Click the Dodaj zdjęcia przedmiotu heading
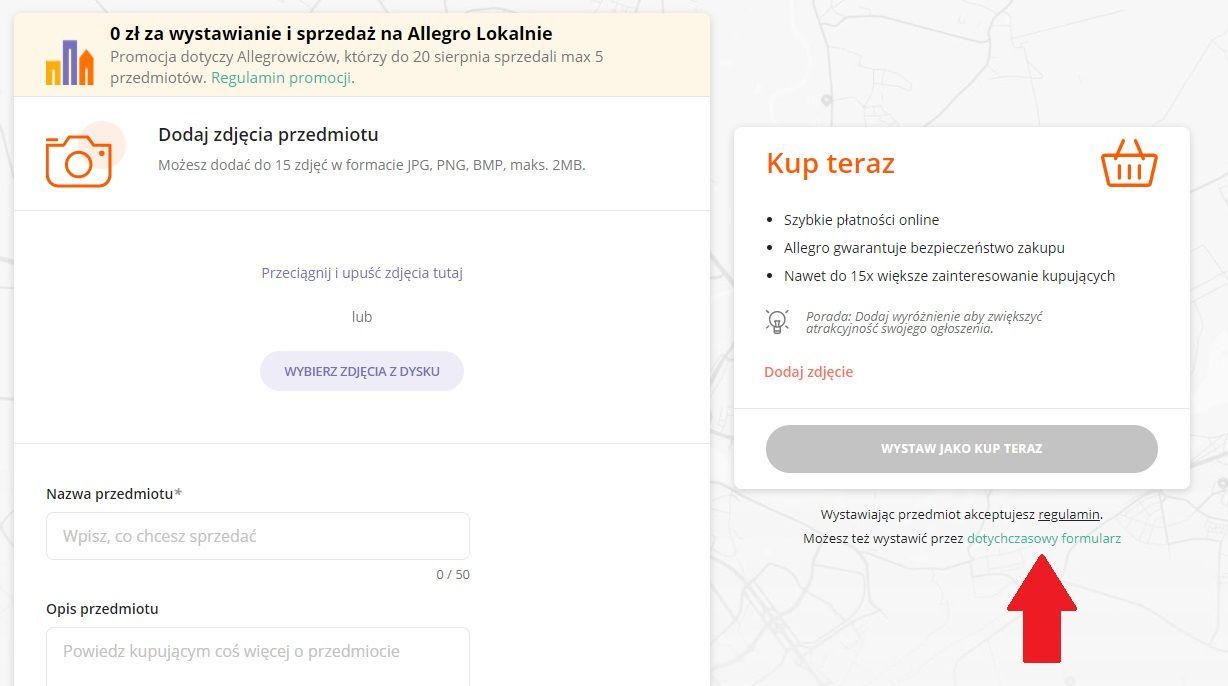Image resolution: width=1228 pixels, height=686 pixels. point(268,135)
